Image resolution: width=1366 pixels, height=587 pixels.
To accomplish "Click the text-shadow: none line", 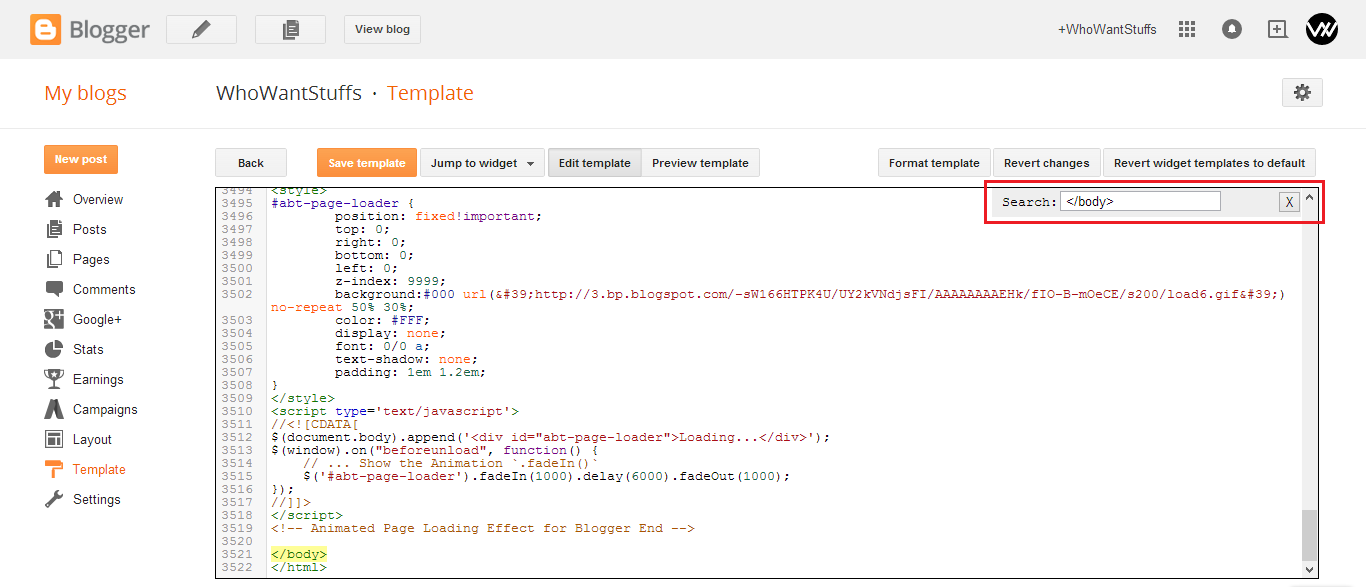I will [x=407, y=359].
